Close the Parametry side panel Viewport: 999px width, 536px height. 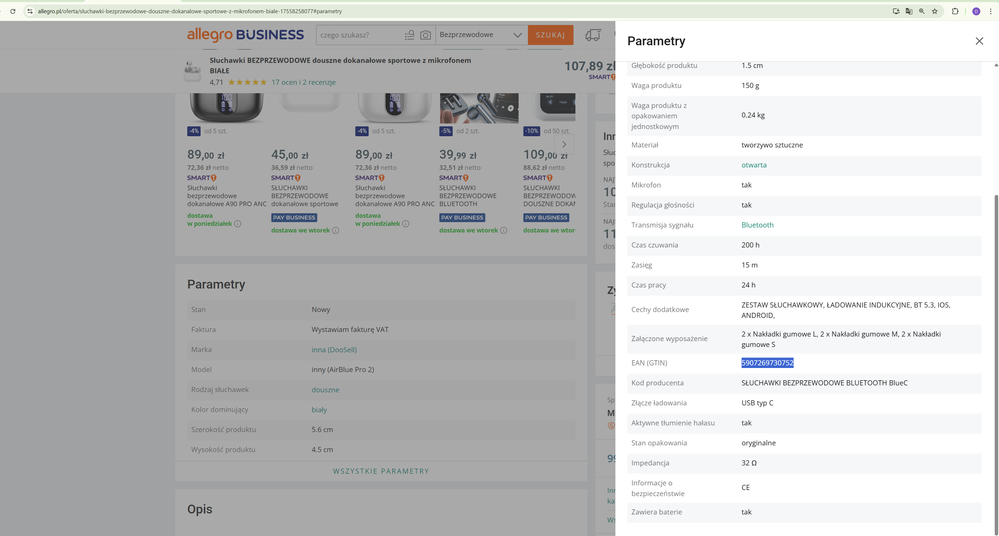point(979,41)
